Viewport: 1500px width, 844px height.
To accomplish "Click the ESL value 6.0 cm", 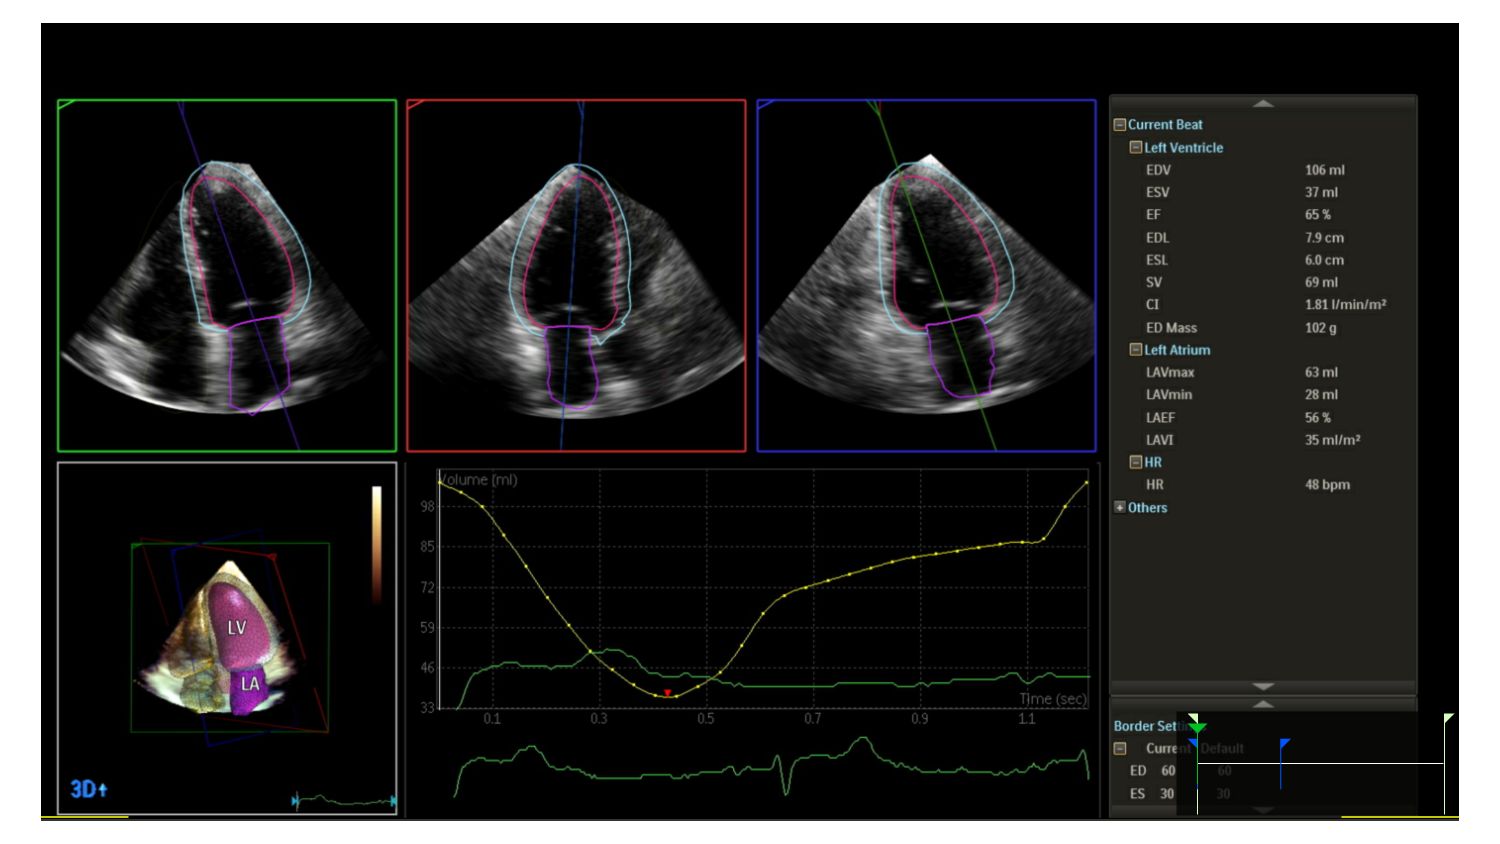I will [x=1324, y=260].
